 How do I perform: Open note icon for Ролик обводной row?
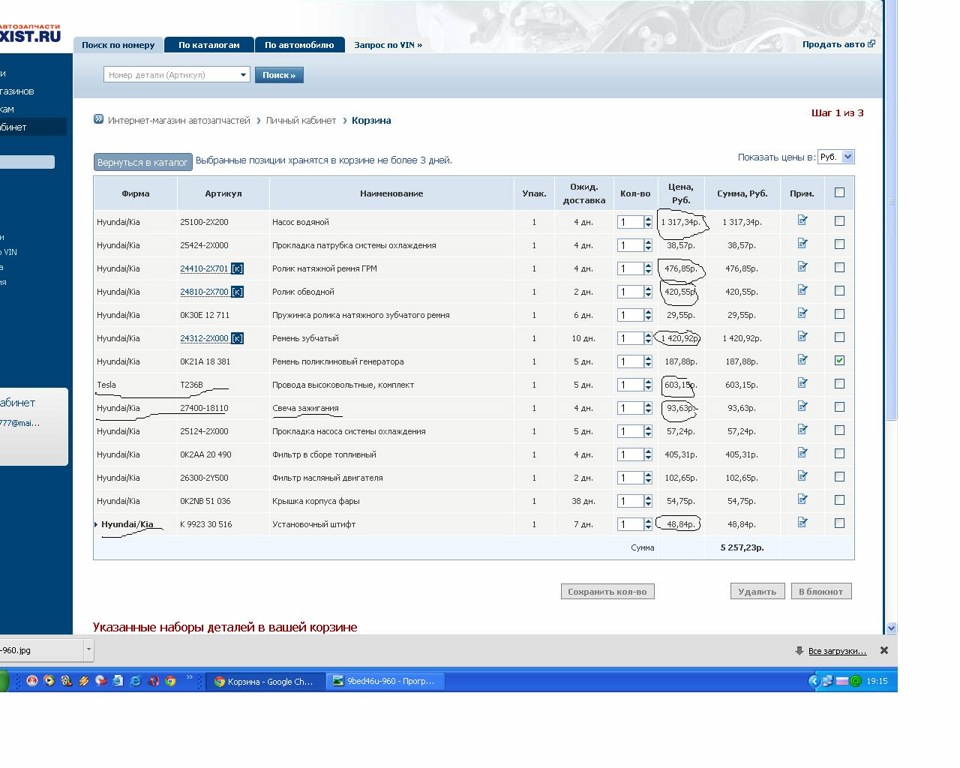pyautogui.click(x=802, y=290)
